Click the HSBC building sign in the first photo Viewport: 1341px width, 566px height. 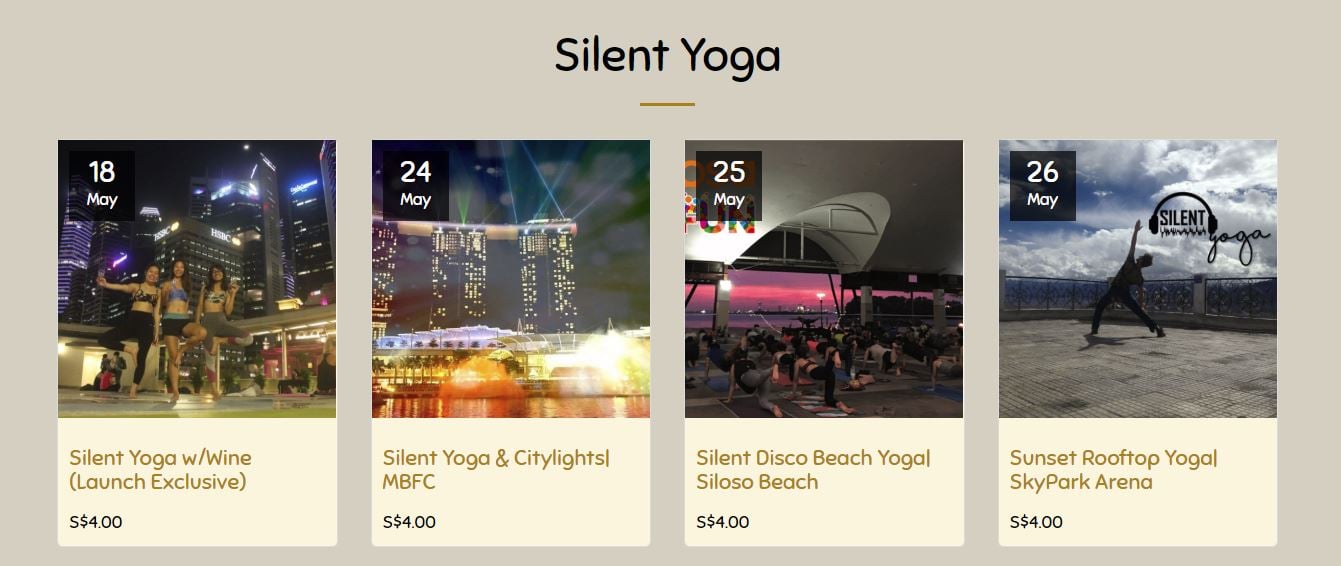point(220,232)
